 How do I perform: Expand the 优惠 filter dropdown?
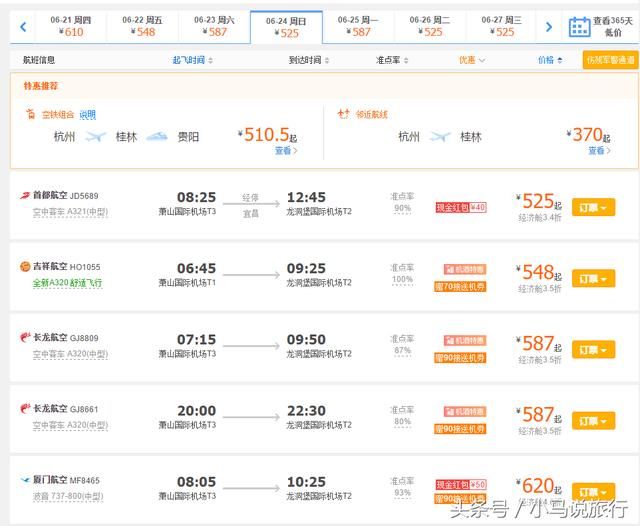pos(471,60)
